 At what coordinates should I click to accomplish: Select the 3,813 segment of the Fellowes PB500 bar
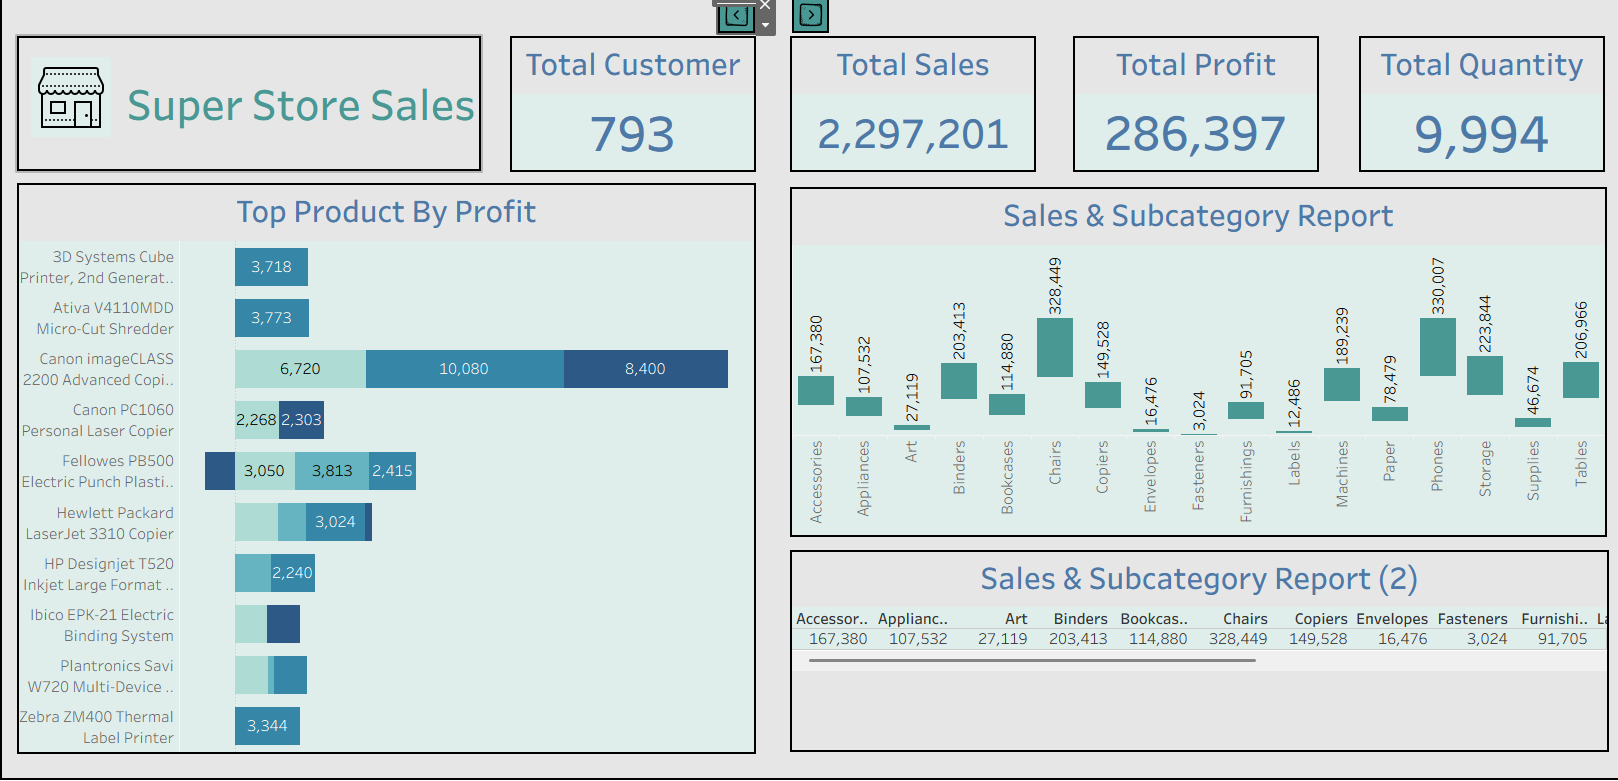[332, 471]
